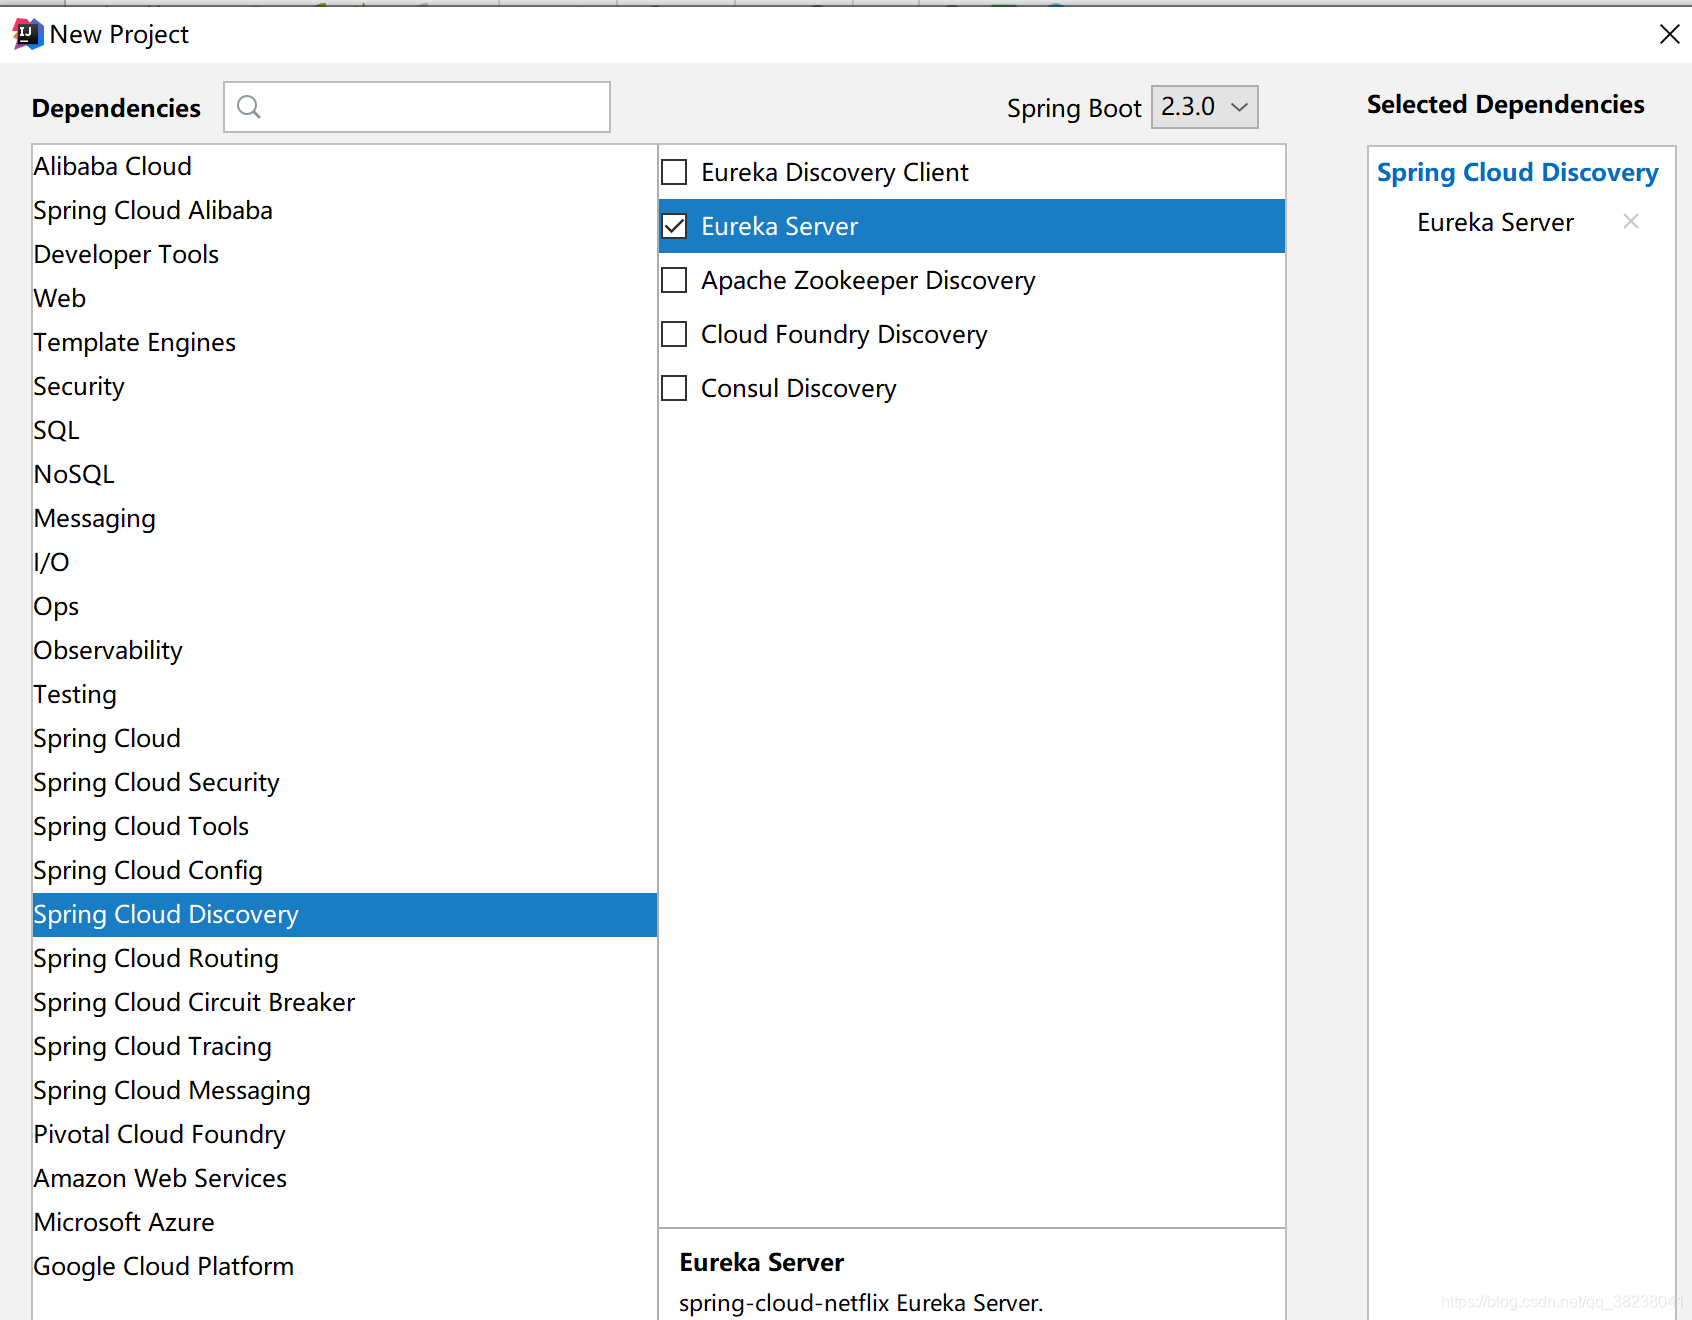Open Pivotal Cloud Foundry category
Viewport: 1692px width, 1320px height.
(x=344, y=1134)
